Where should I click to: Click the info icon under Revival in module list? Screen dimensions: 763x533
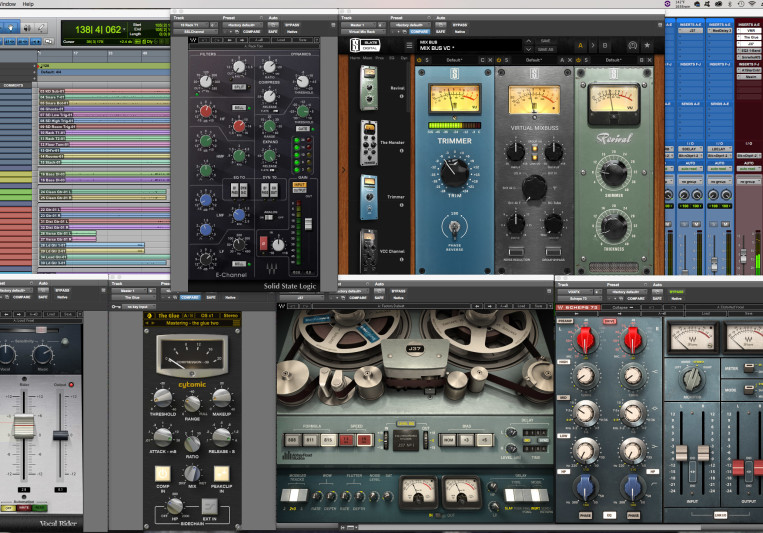tap(401, 96)
